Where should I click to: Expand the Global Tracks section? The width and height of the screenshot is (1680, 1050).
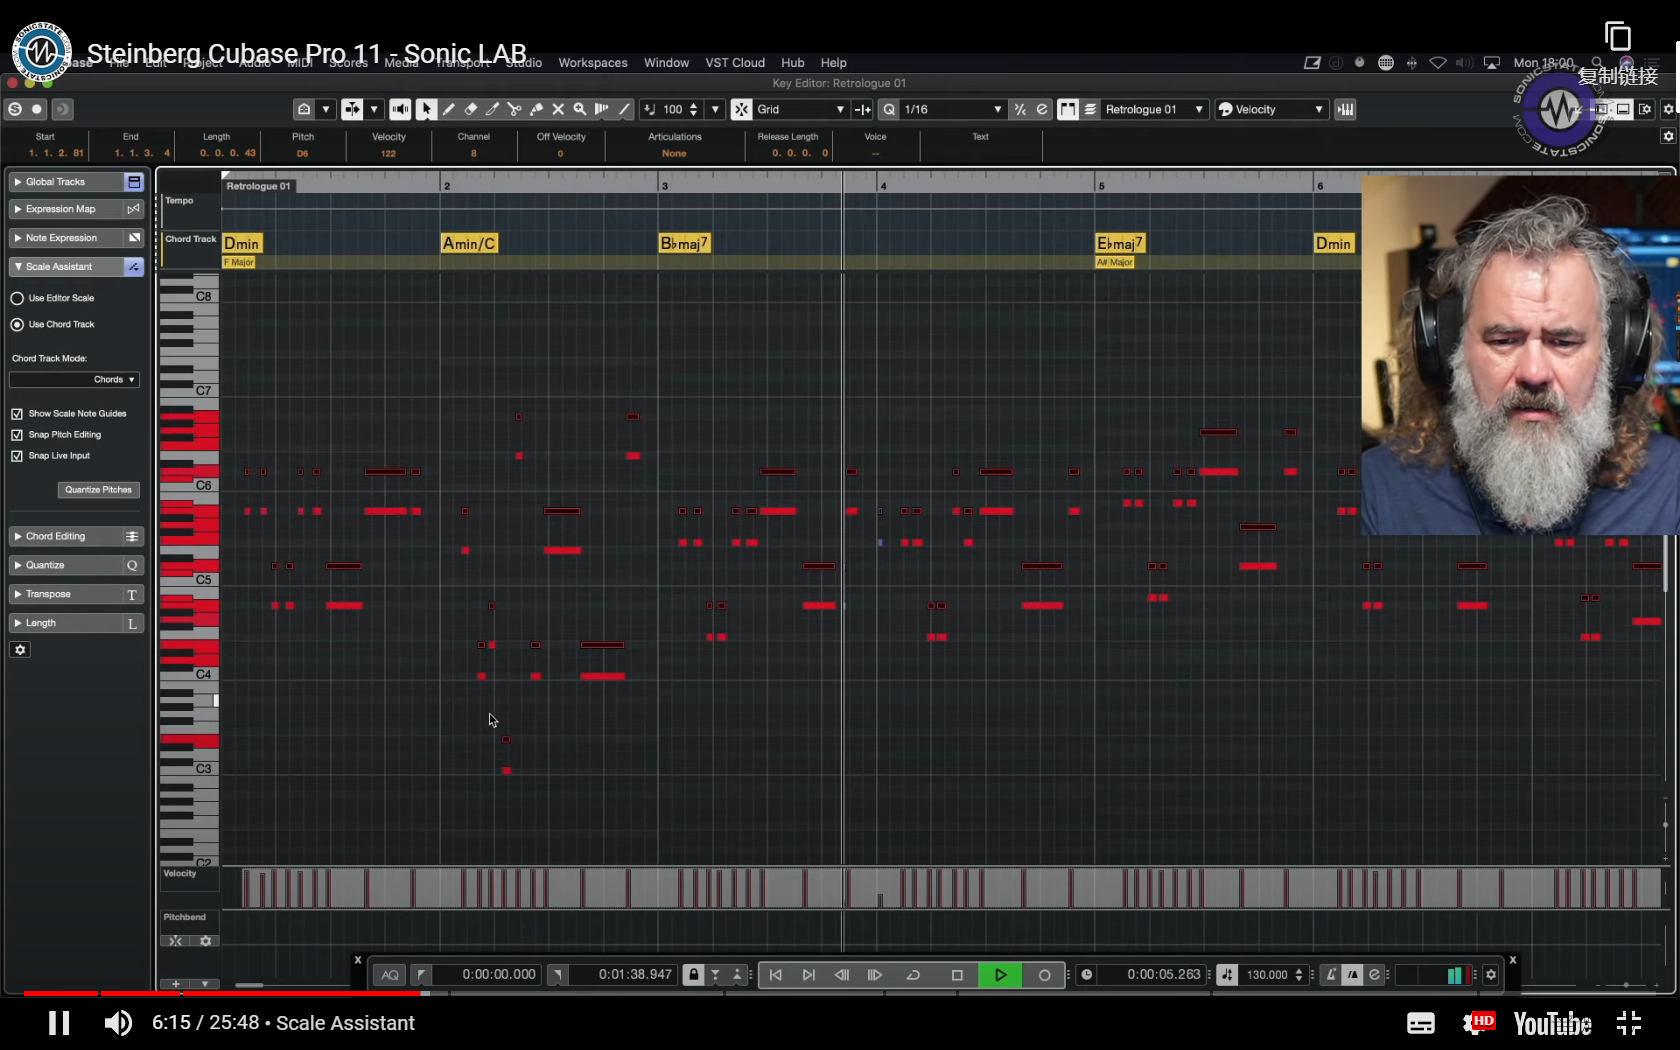click(66, 182)
